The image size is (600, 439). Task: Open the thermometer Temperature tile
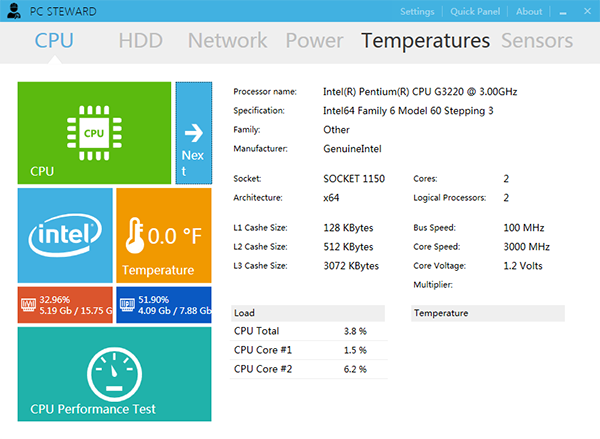coord(164,235)
